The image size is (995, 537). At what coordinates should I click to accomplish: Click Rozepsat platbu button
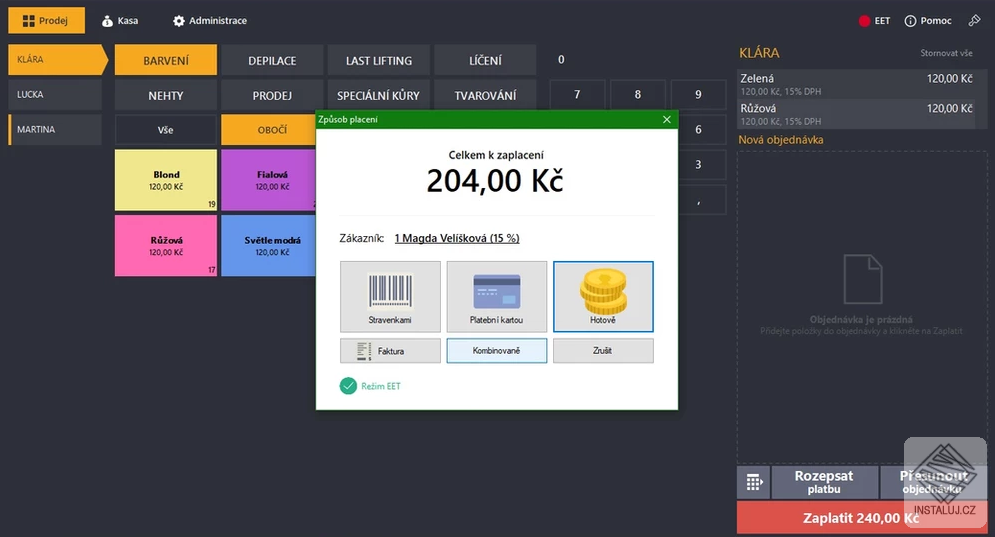pos(824,482)
